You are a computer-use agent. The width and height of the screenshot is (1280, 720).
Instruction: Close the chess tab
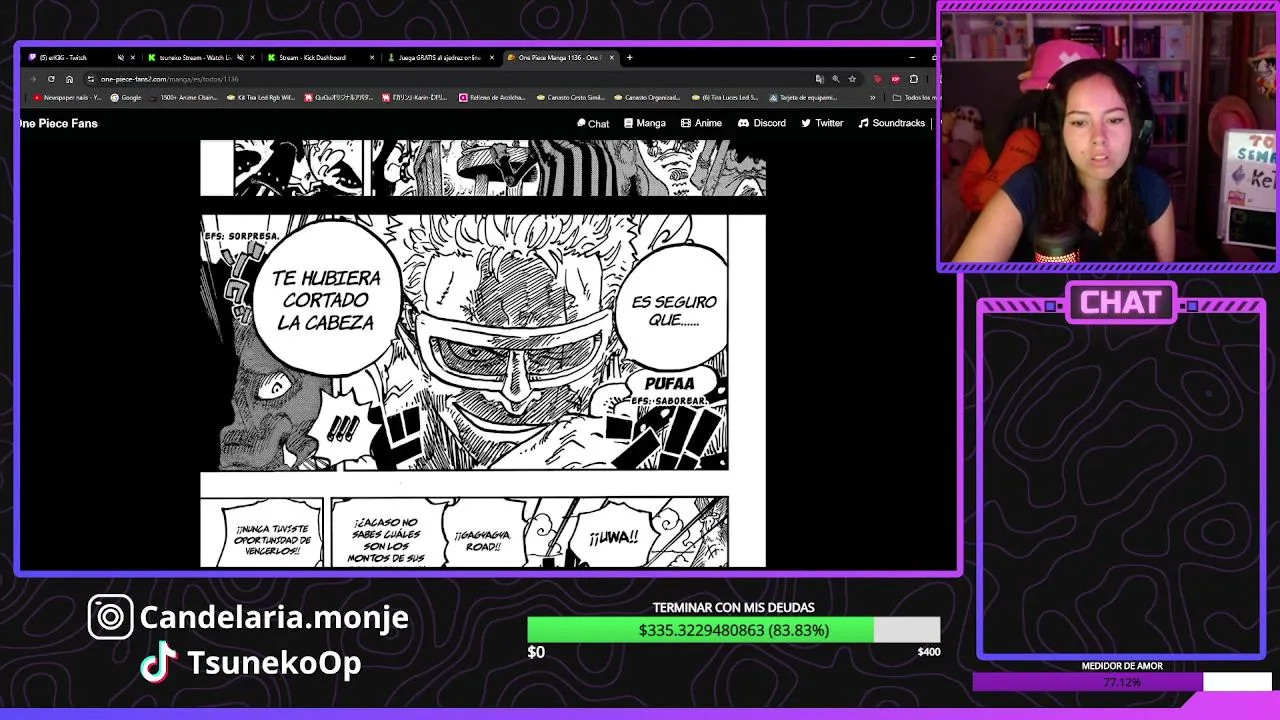[x=492, y=58]
